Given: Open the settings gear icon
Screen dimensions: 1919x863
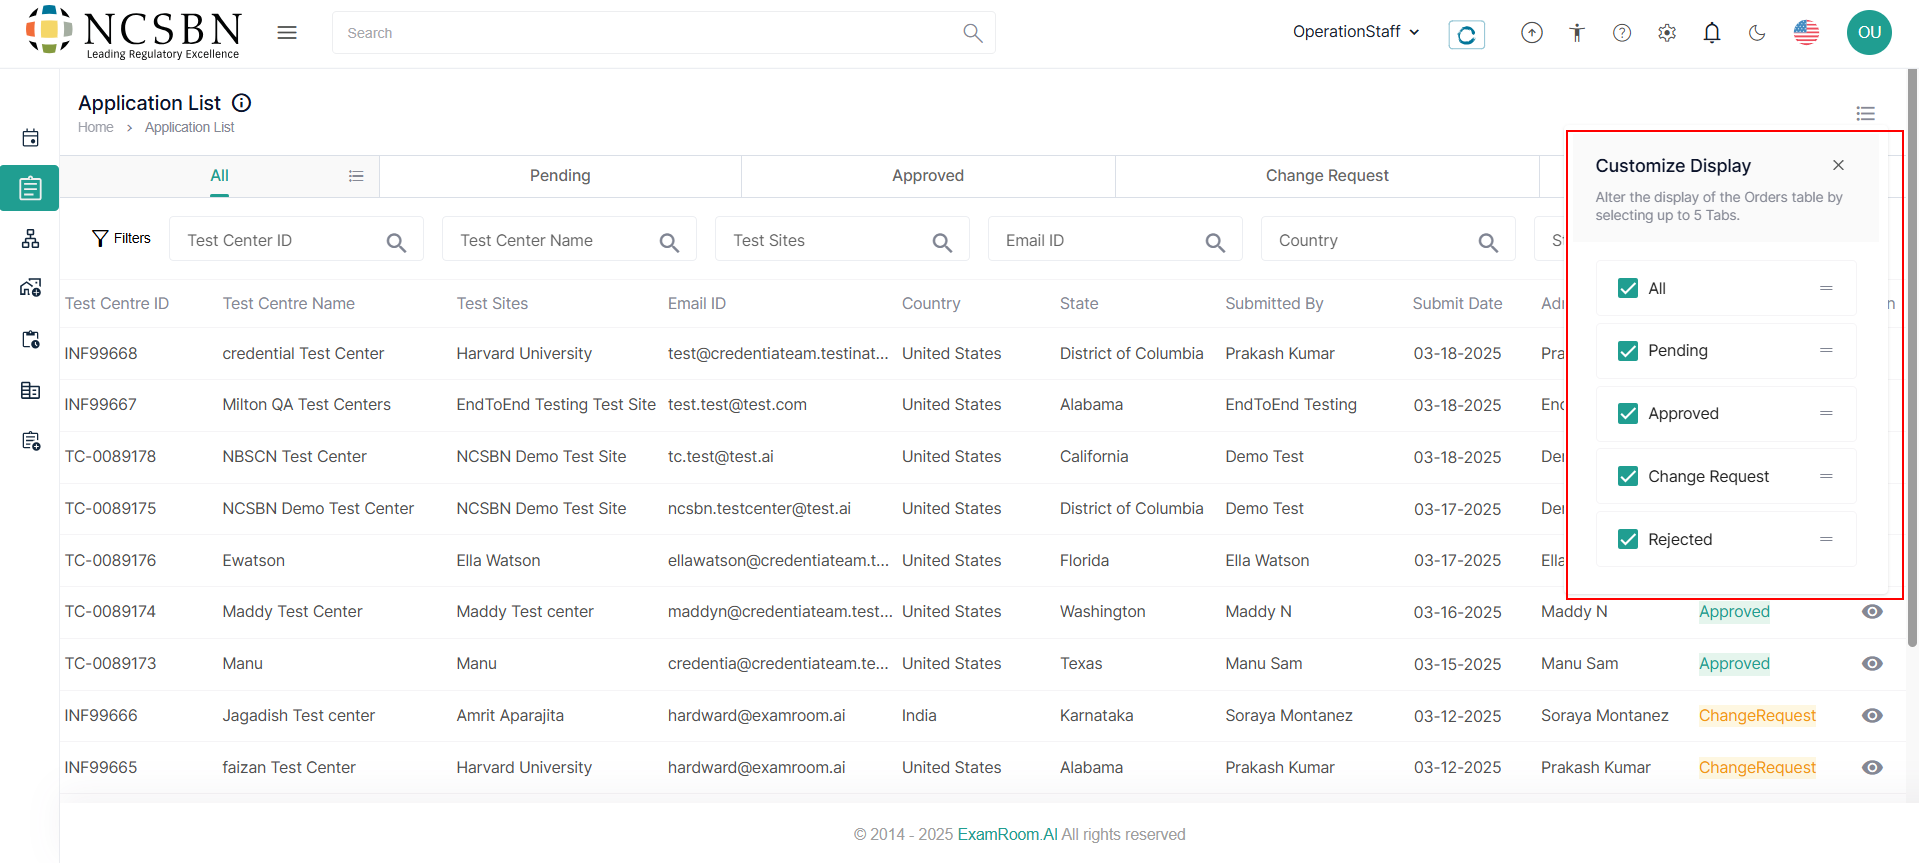Looking at the screenshot, I should click(1666, 33).
